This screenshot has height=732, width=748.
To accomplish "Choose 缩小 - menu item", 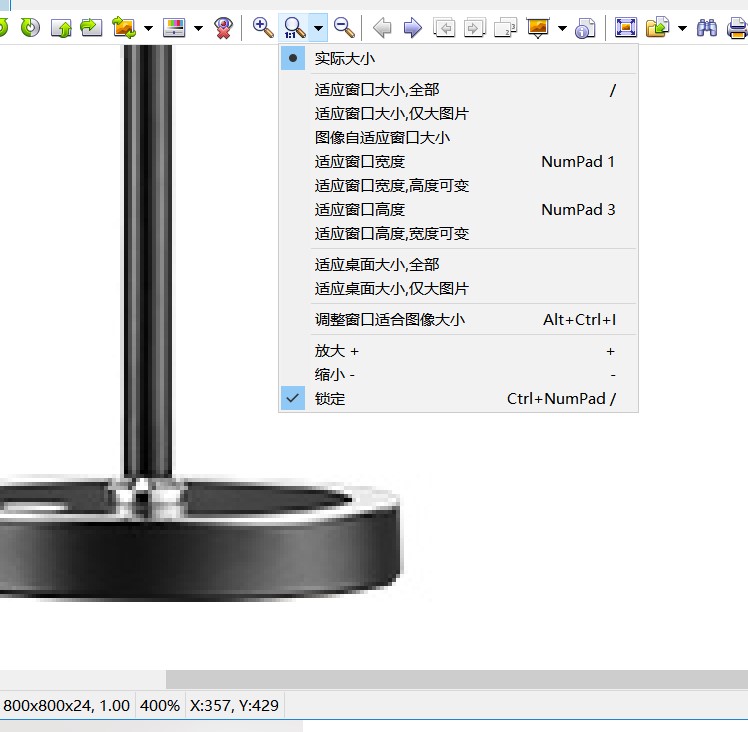I will [x=458, y=375].
